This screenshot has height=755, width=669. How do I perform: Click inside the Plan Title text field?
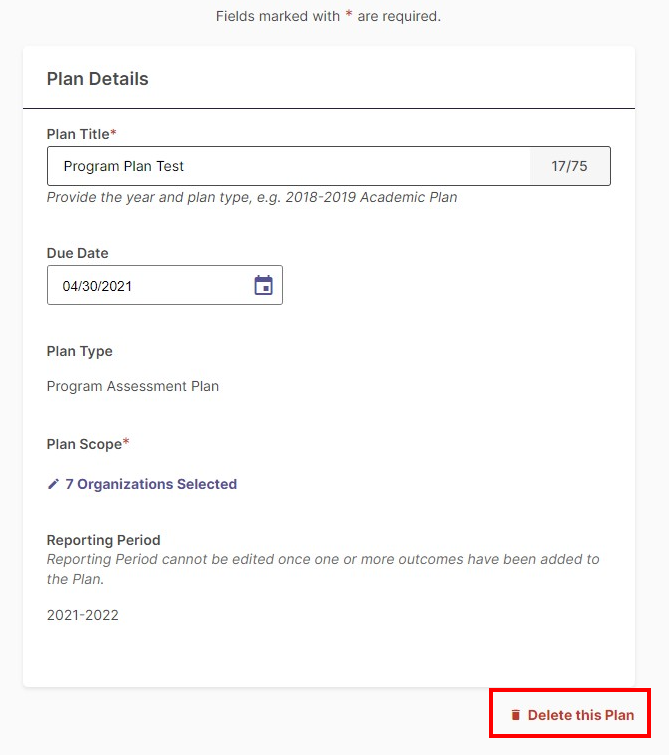[x=289, y=166]
